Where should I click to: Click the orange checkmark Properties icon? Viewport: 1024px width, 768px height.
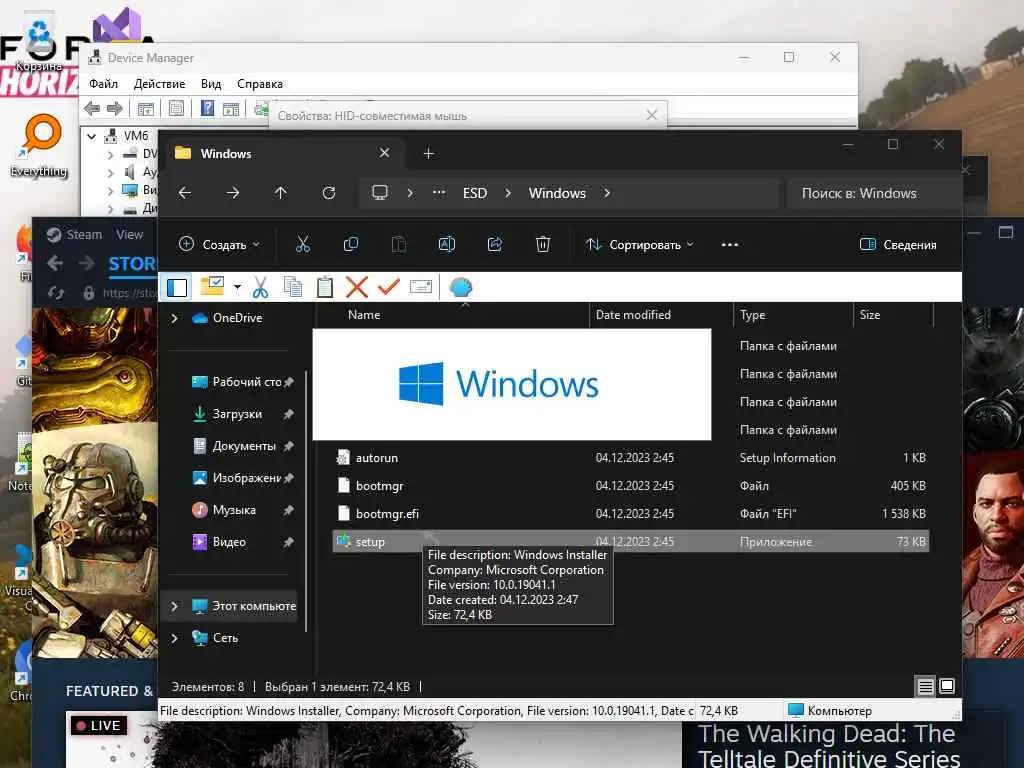point(389,286)
